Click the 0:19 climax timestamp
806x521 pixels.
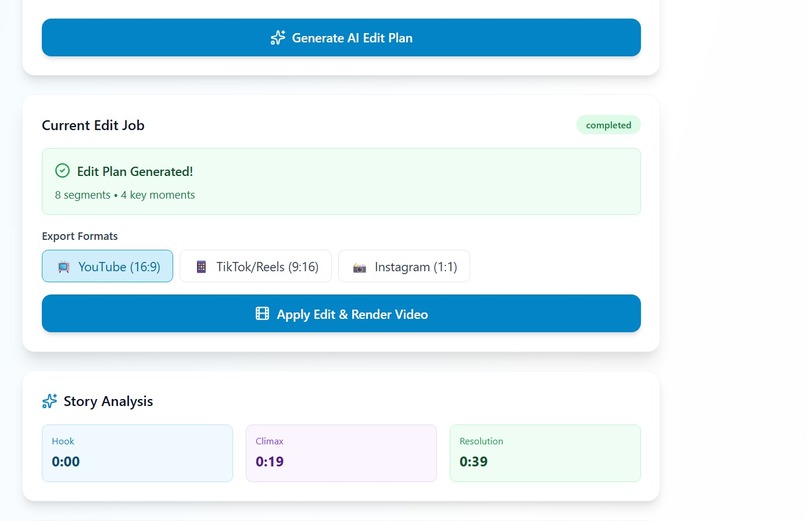point(269,461)
